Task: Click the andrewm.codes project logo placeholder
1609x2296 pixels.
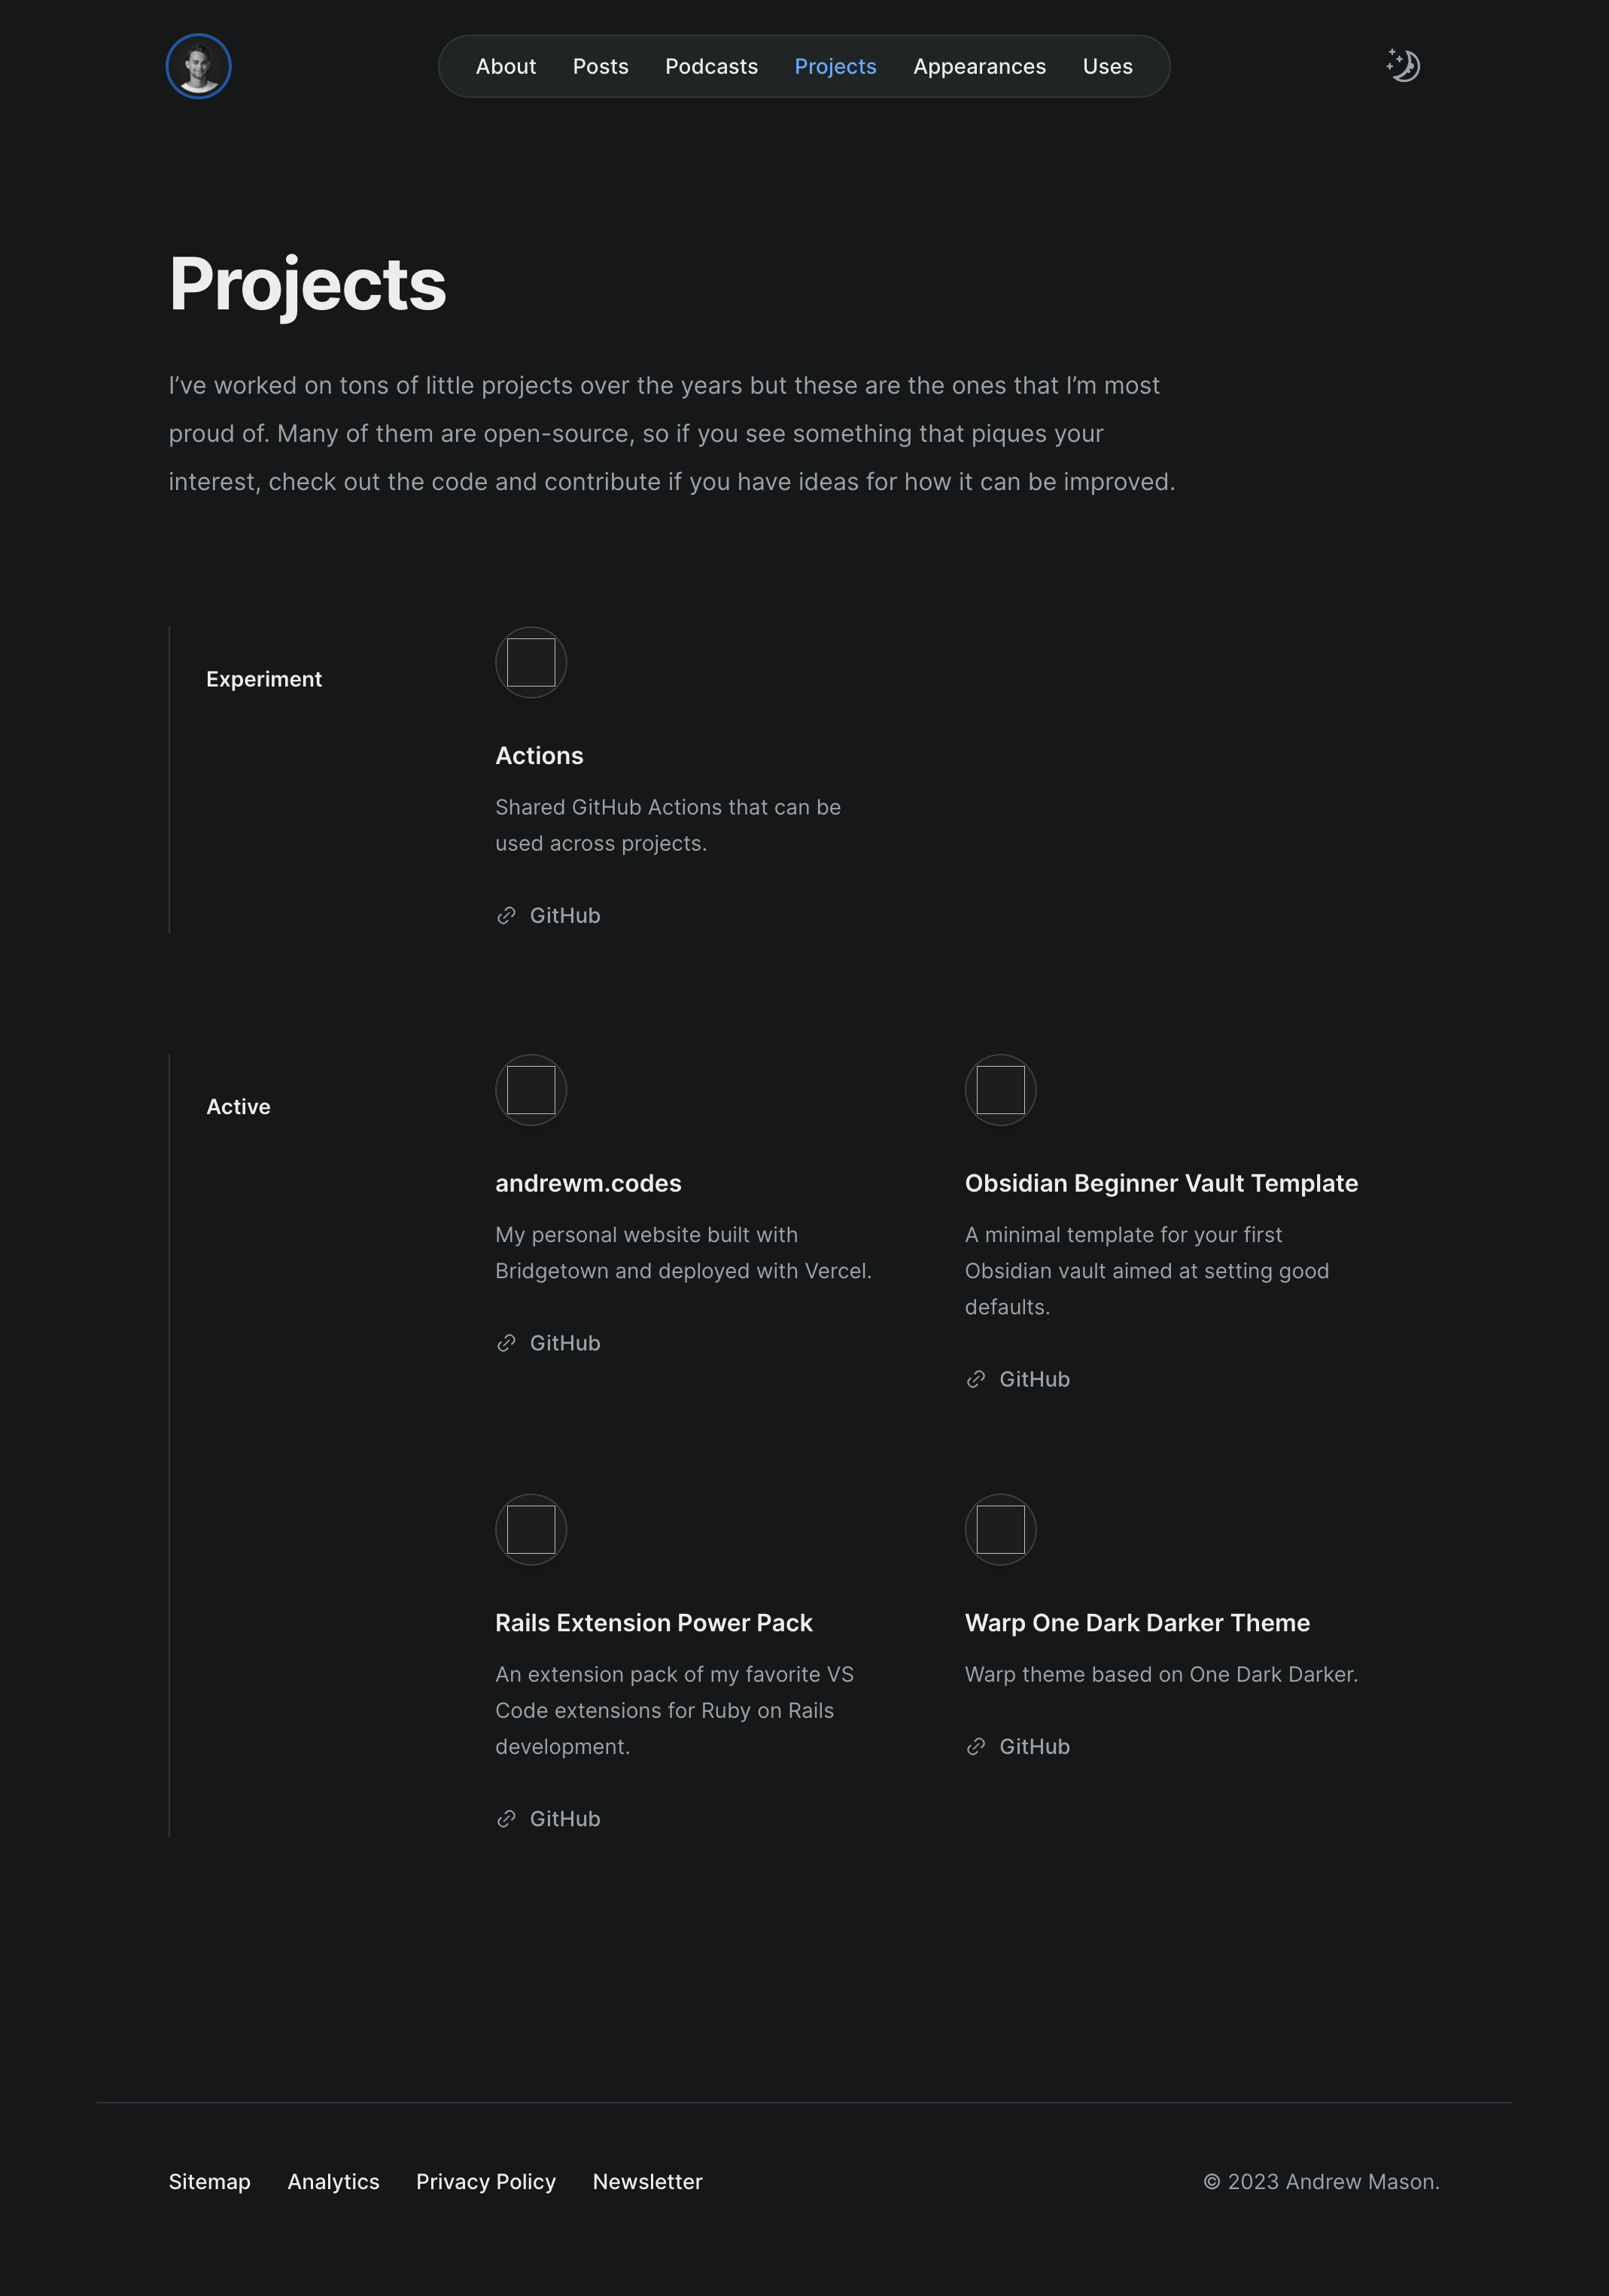Action: tap(531, 1090)
